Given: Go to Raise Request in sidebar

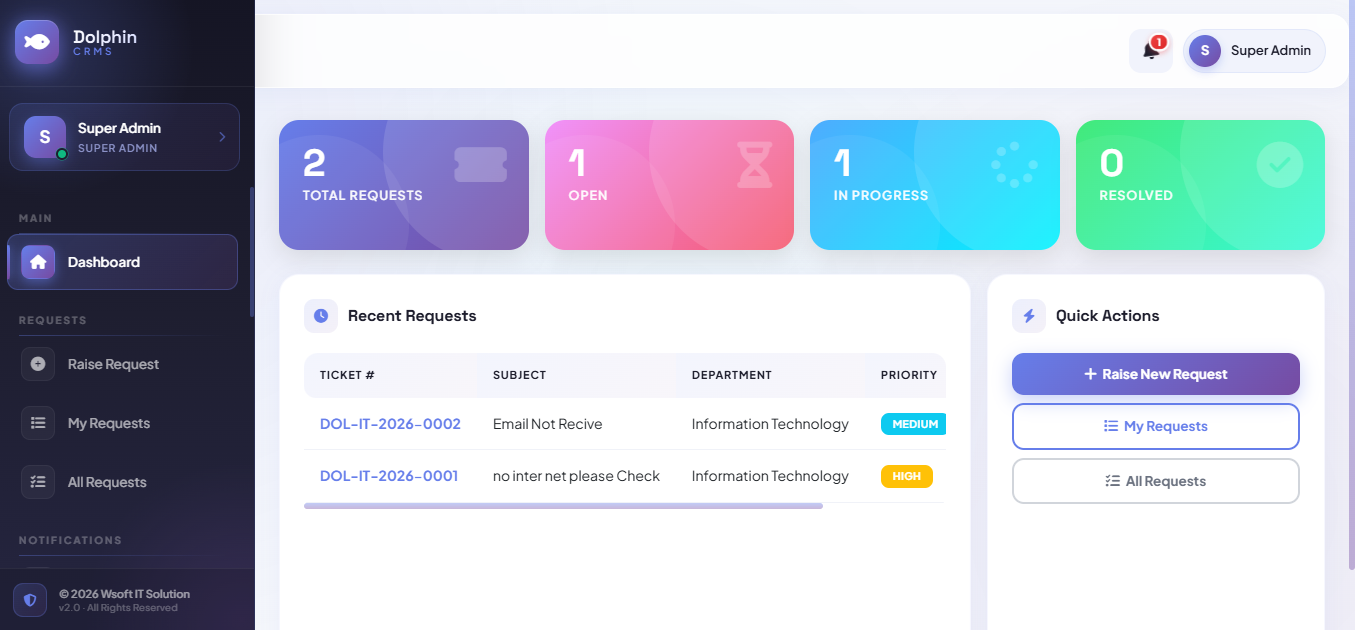Looking at the screenshot, I should (122, 364).
